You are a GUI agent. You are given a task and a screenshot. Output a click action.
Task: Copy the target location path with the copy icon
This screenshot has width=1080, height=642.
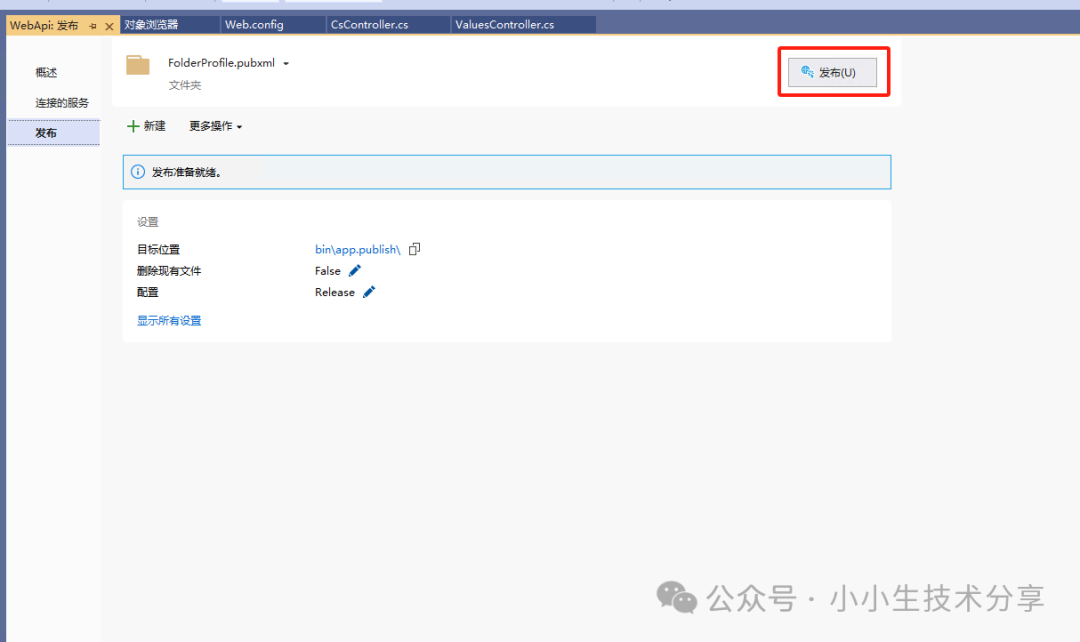[x=415, y=249]
